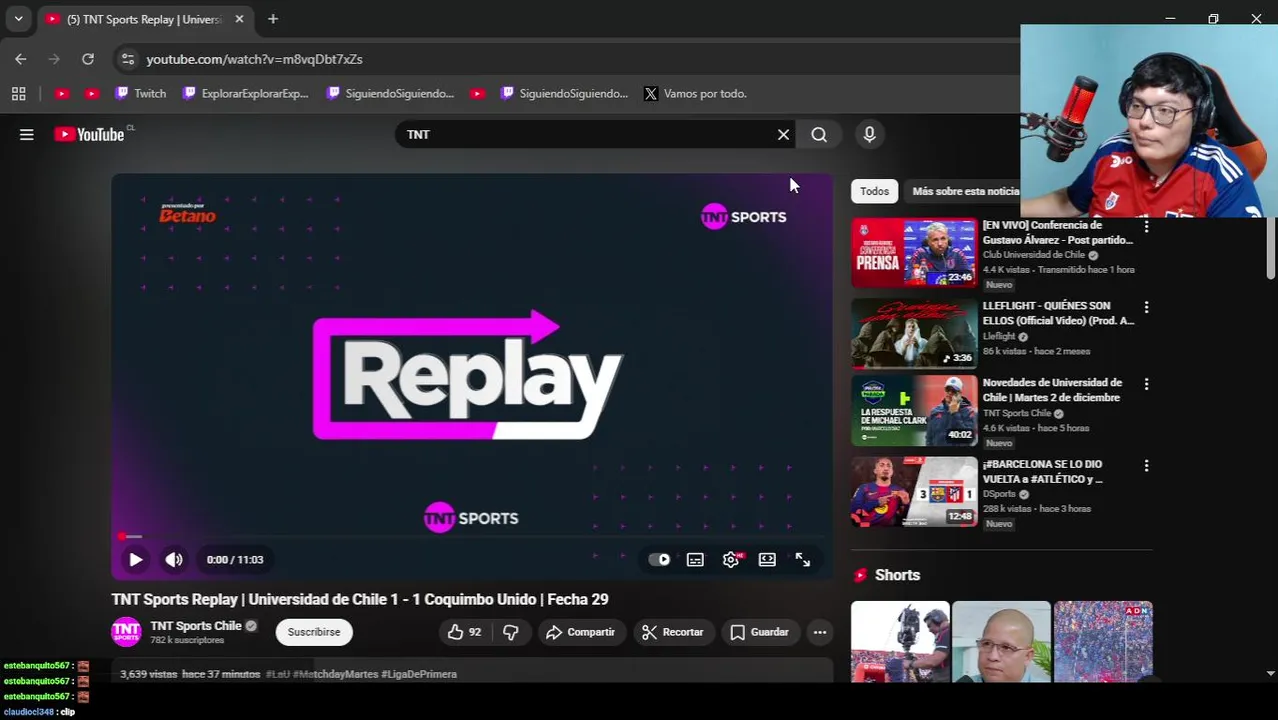Open more actions ellipsis below the video
This screenshot has width=1278, height=720.
820,632
